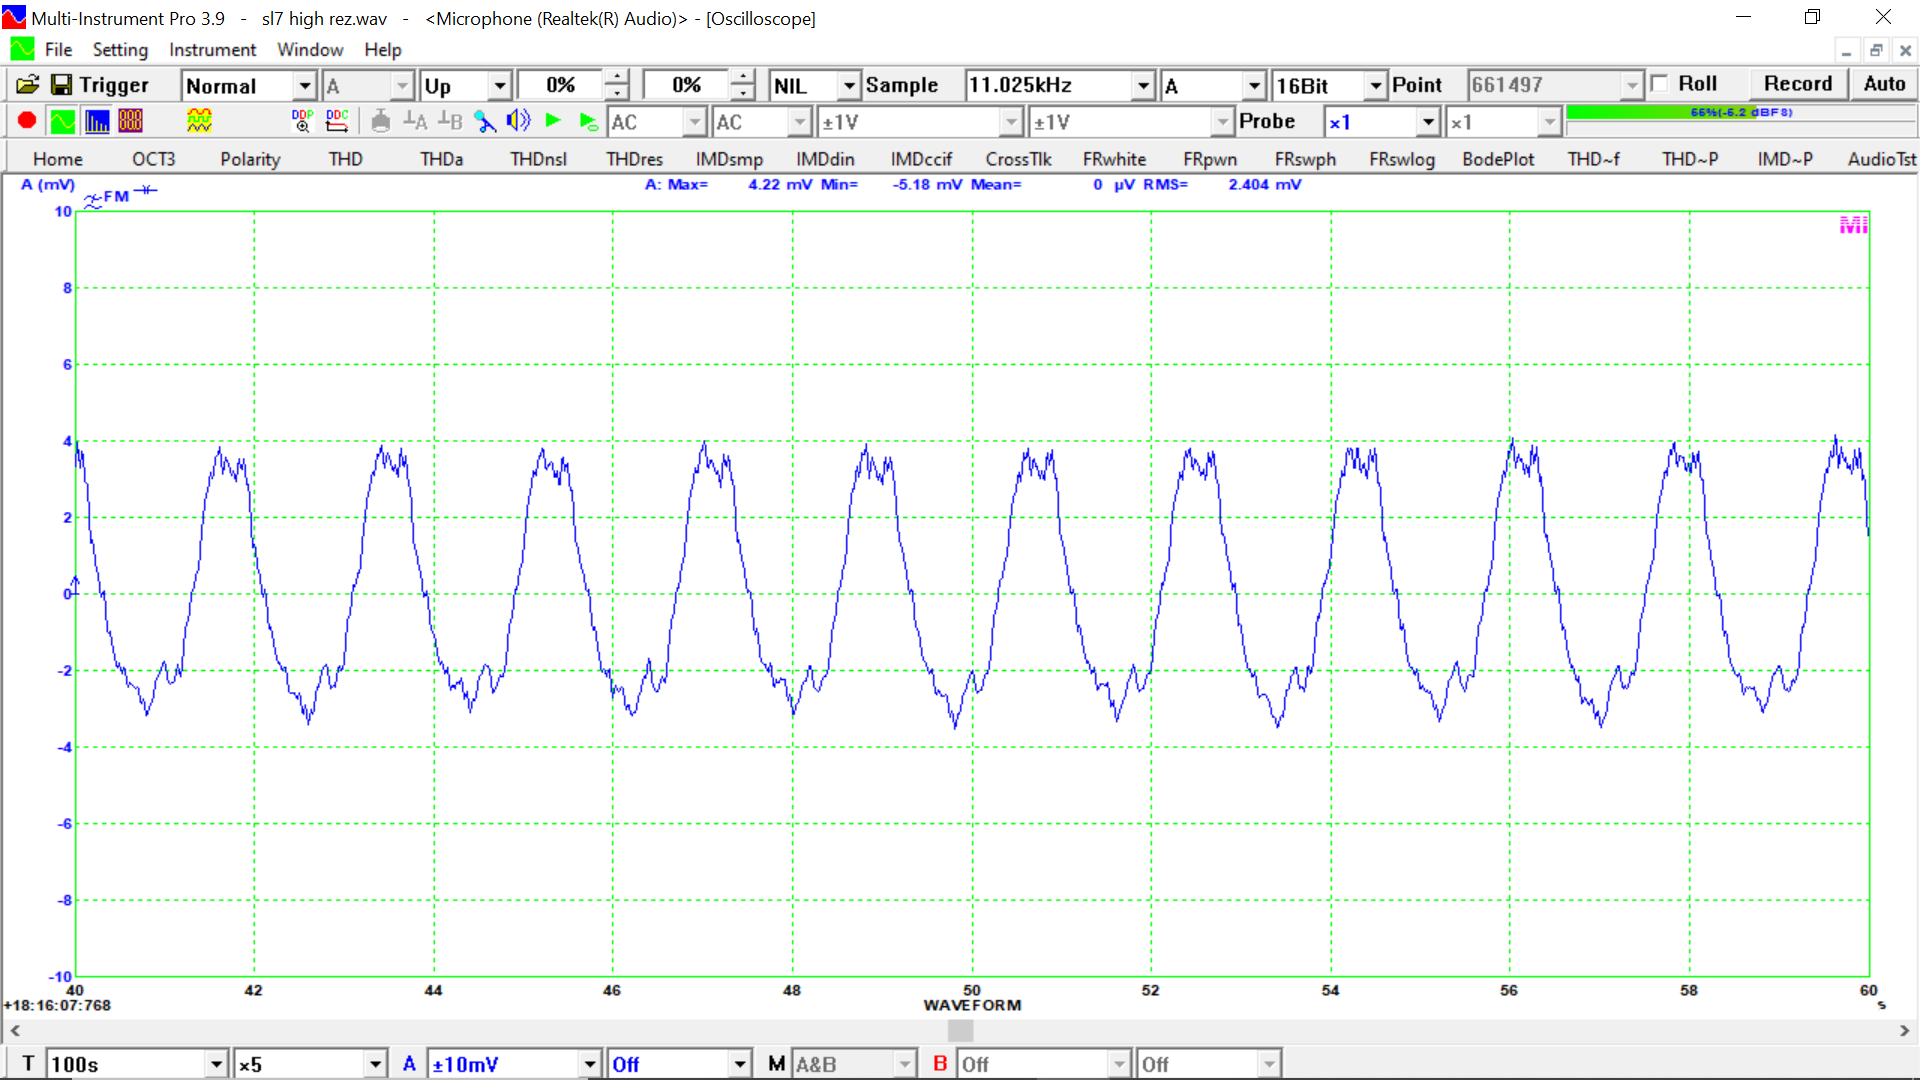Image resolution: width=1920 pixels, height=1080 pixels.
Task: Select the IMDdin preset tab
Action: (x=825, y=159)
